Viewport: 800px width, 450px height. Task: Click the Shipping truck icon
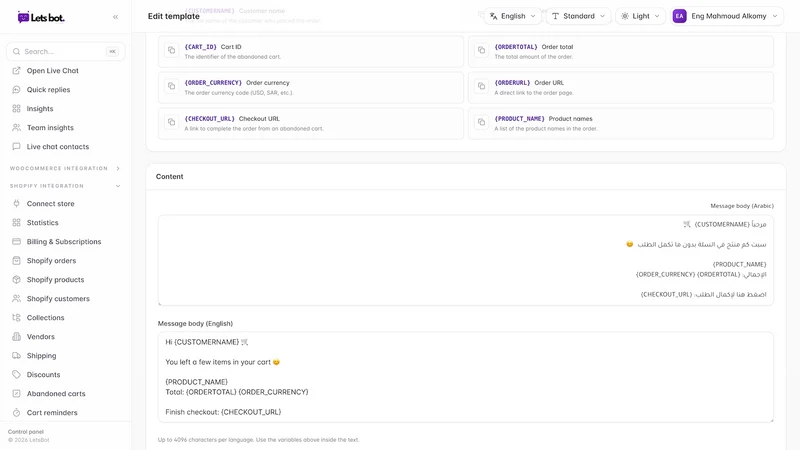point(16,356)
